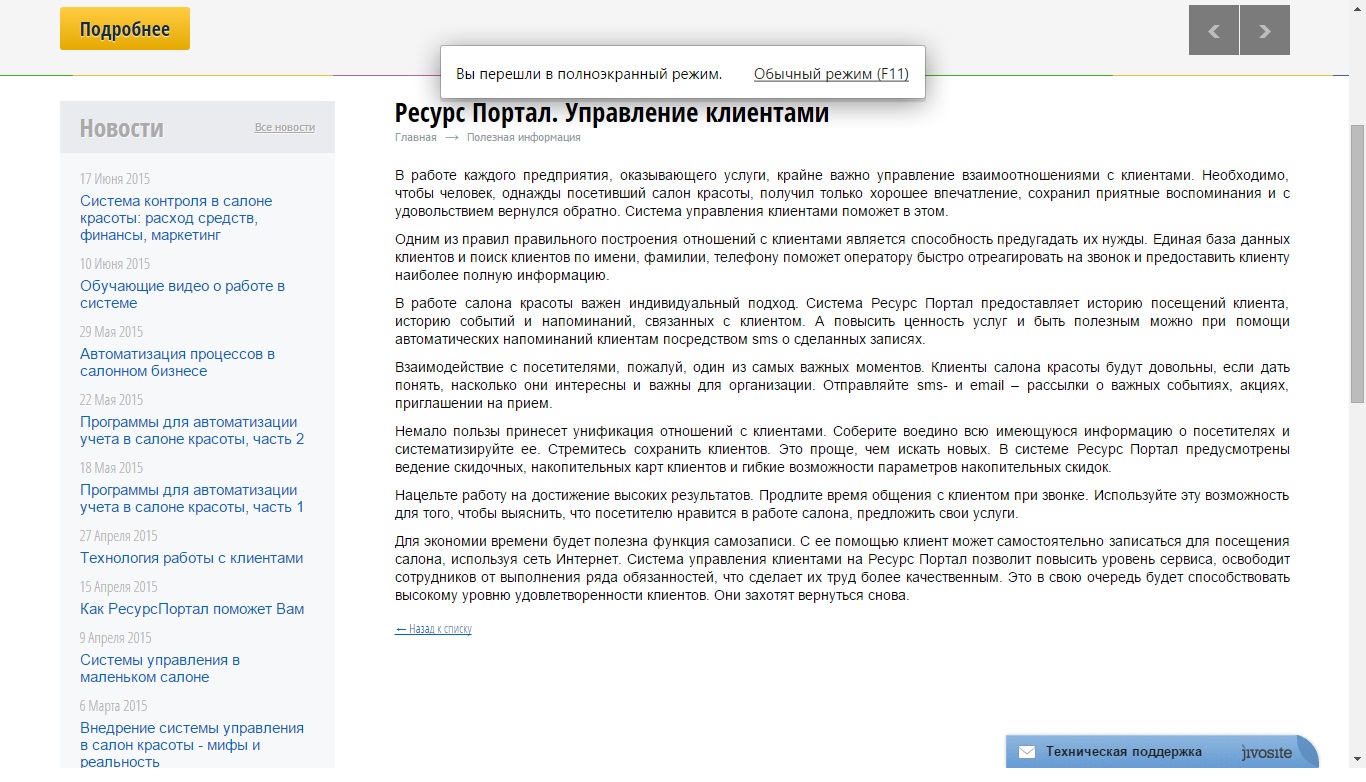Click the heading Ресурс Портал. Управление клиентами
Viewport: 1366px width, 782px height.
[612, 113]
